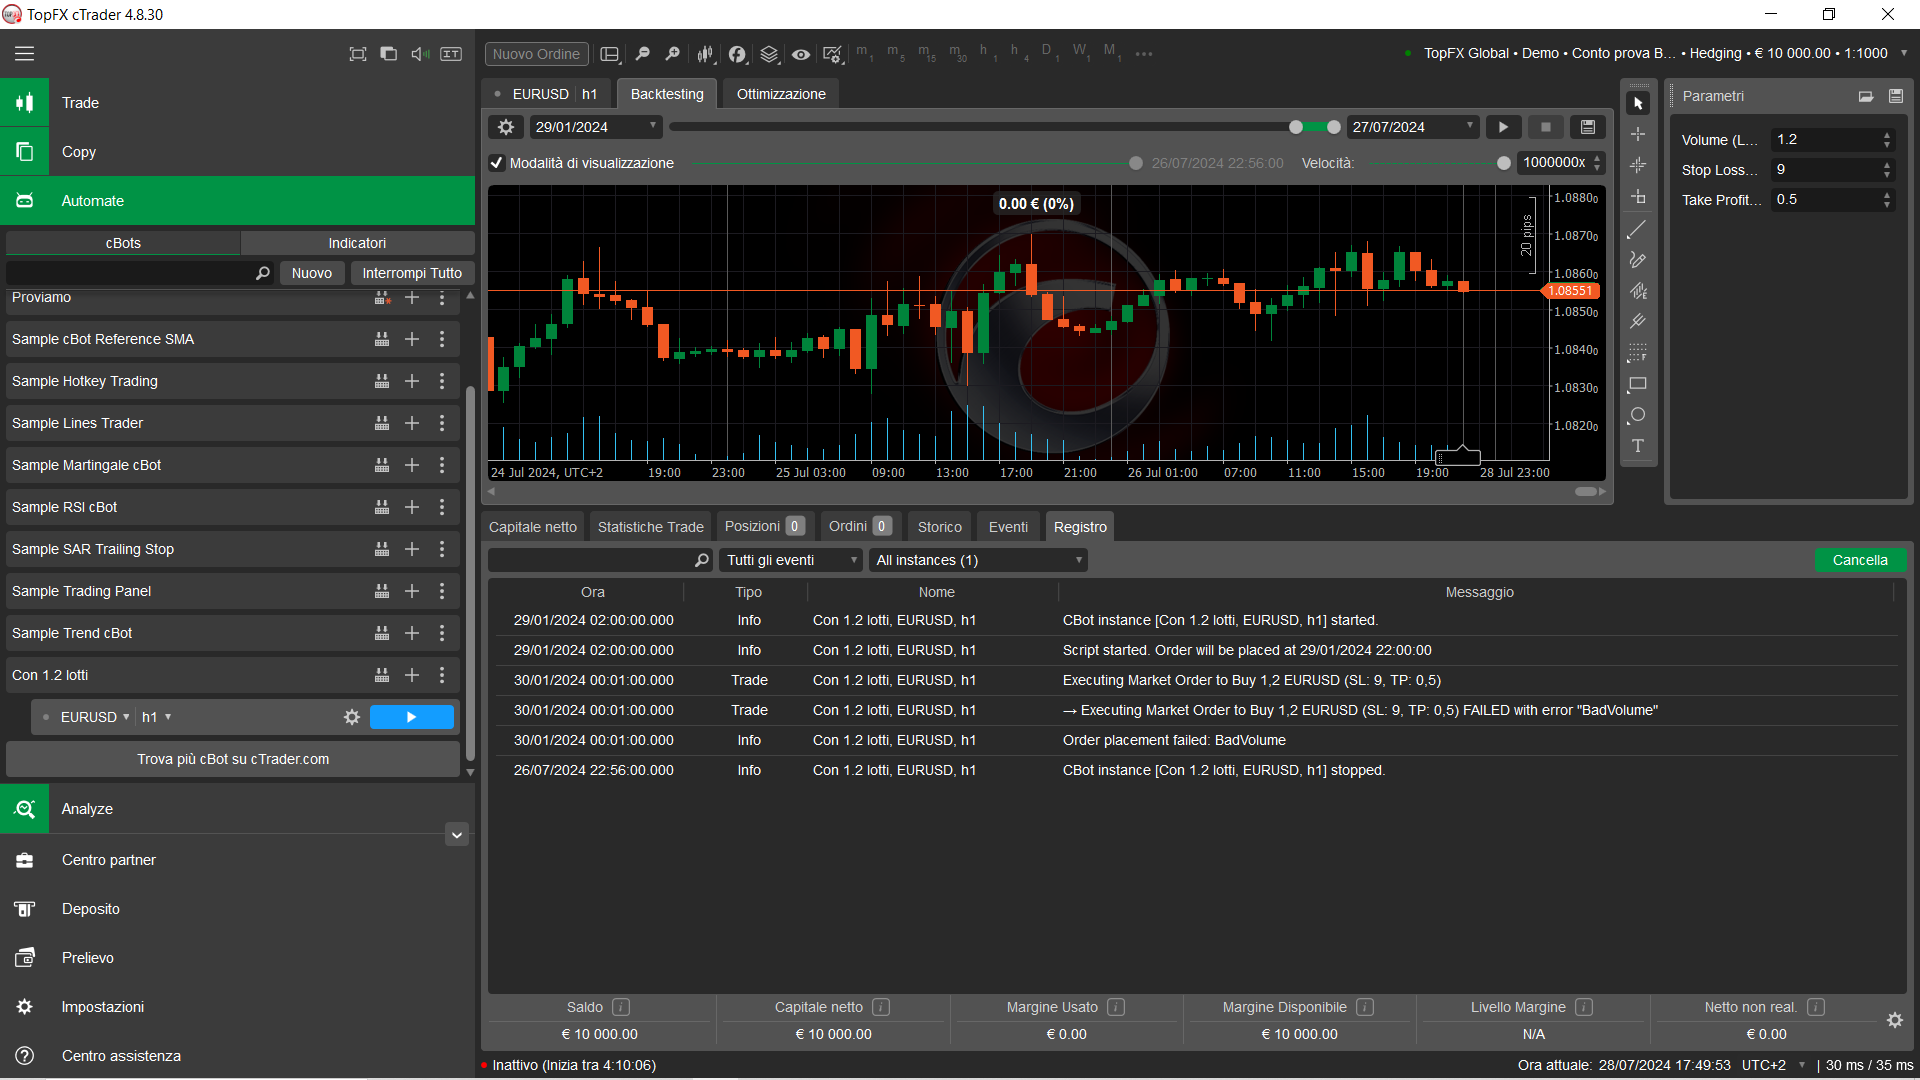This screenshot has width=1920, height=1080.
Task: Click the Velocità speed slider handle
Action: 1503,163
